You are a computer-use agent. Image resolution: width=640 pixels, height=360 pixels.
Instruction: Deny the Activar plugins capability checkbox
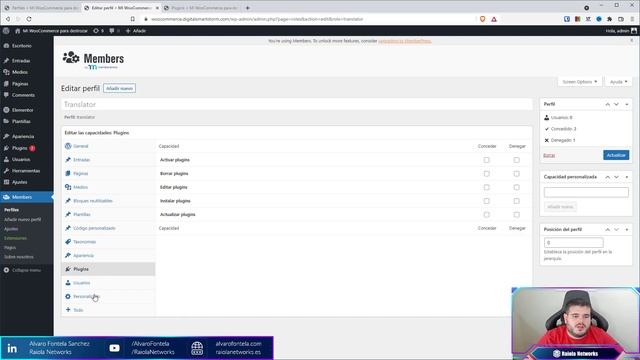pos(517,160)
